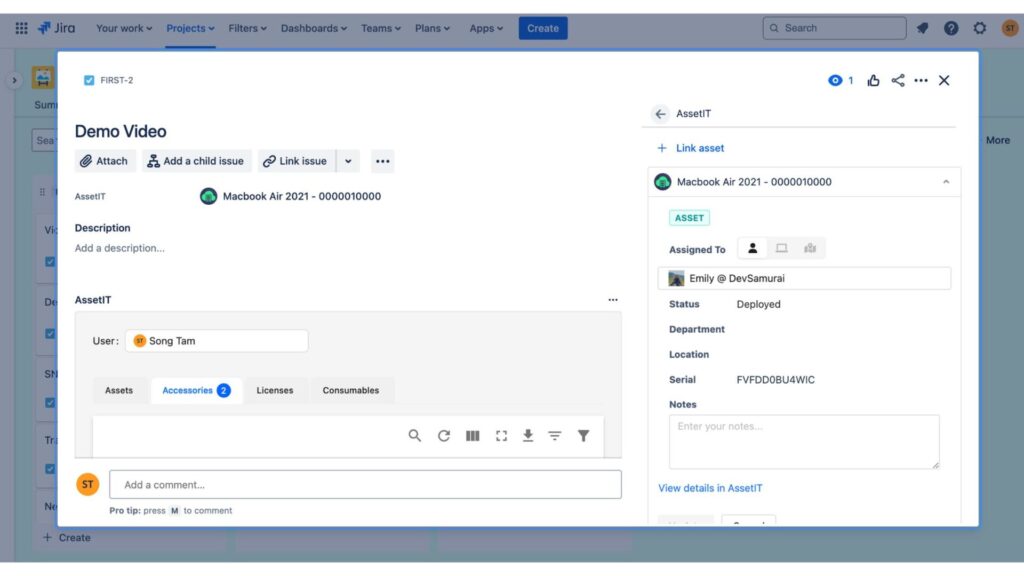Viewport: 1024px width, 576px height.
Task: Toggle the FIRST-2 issue checkbox
Action: pos(88,80)
